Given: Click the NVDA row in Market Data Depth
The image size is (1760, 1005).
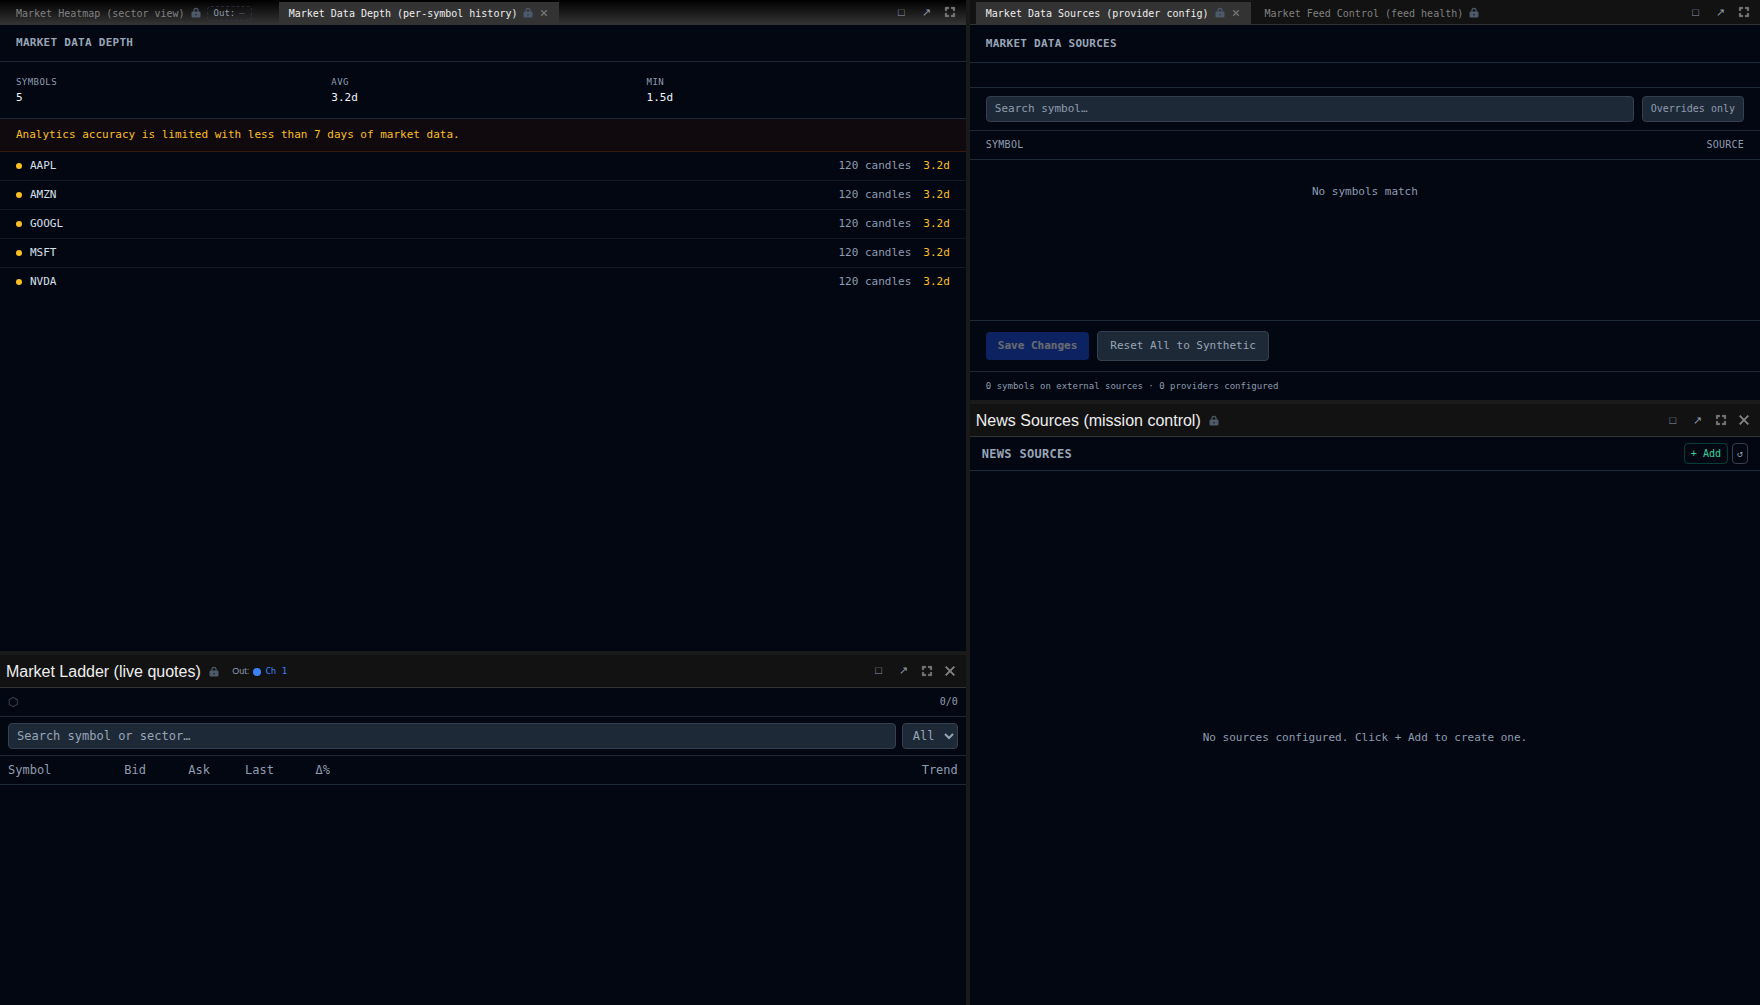Looking at the screenshot, I should tap(483, 282).
